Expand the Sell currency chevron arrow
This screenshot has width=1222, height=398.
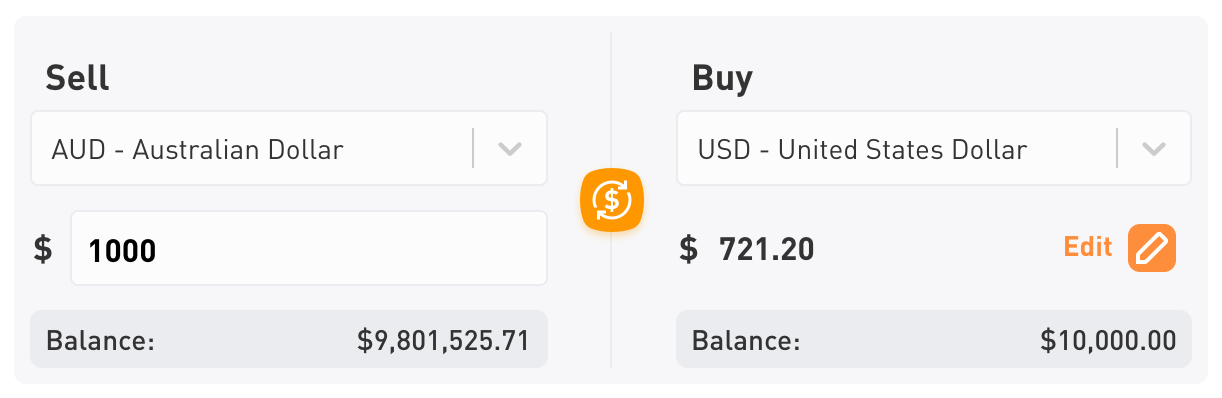tap(510, 150)
